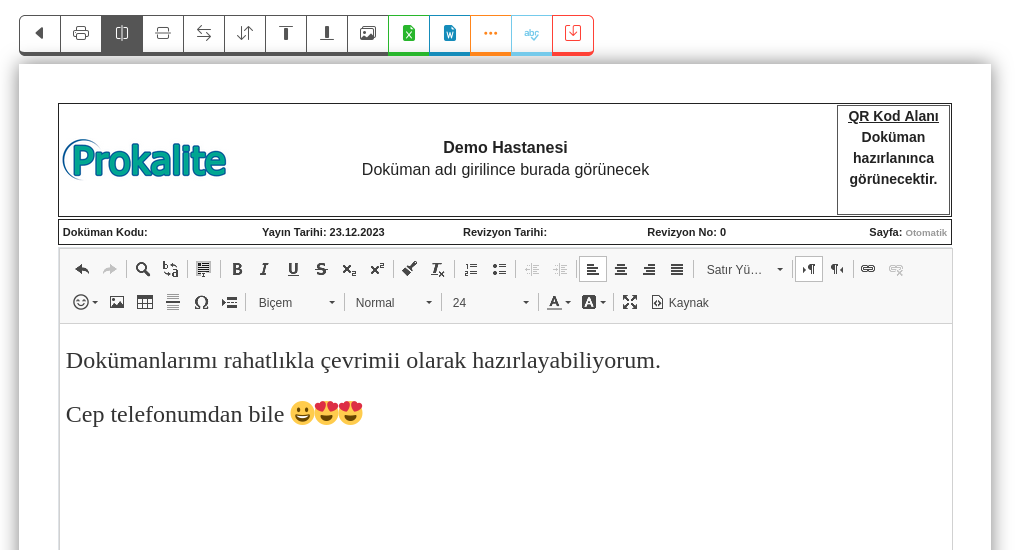Image resolution: width=1023 pixels, height=550 pixels.
Task: Click the header (top T) icon
Action: coord(286,33)
